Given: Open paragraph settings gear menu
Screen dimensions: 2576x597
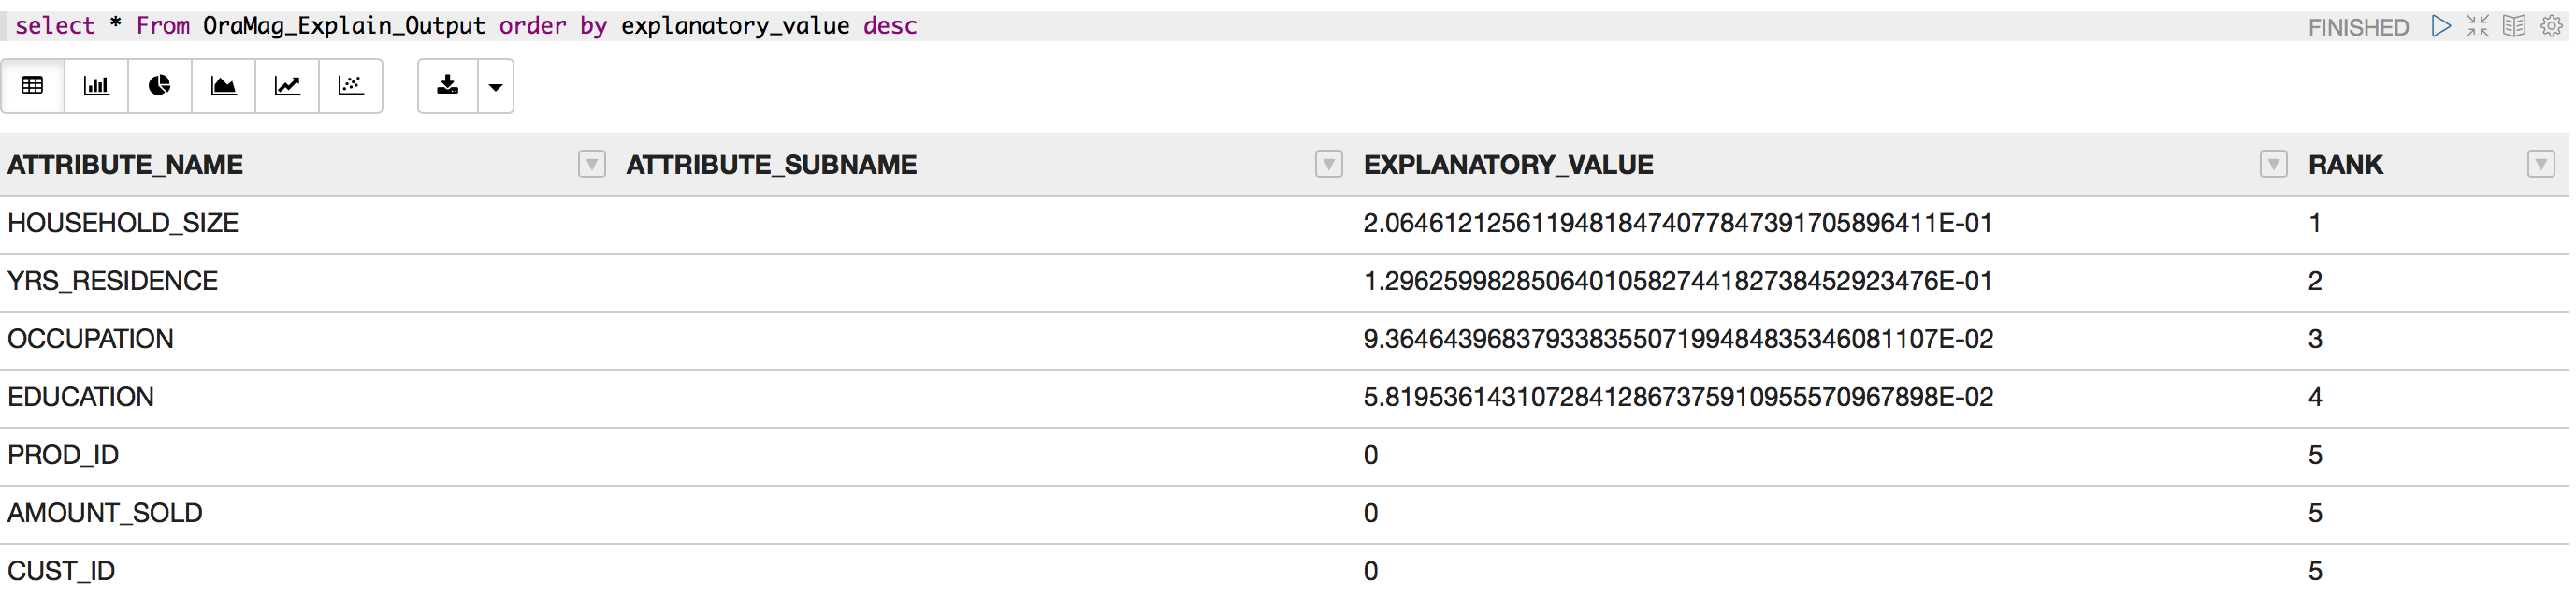Looking at the screenshot, I should [2552, 26].
